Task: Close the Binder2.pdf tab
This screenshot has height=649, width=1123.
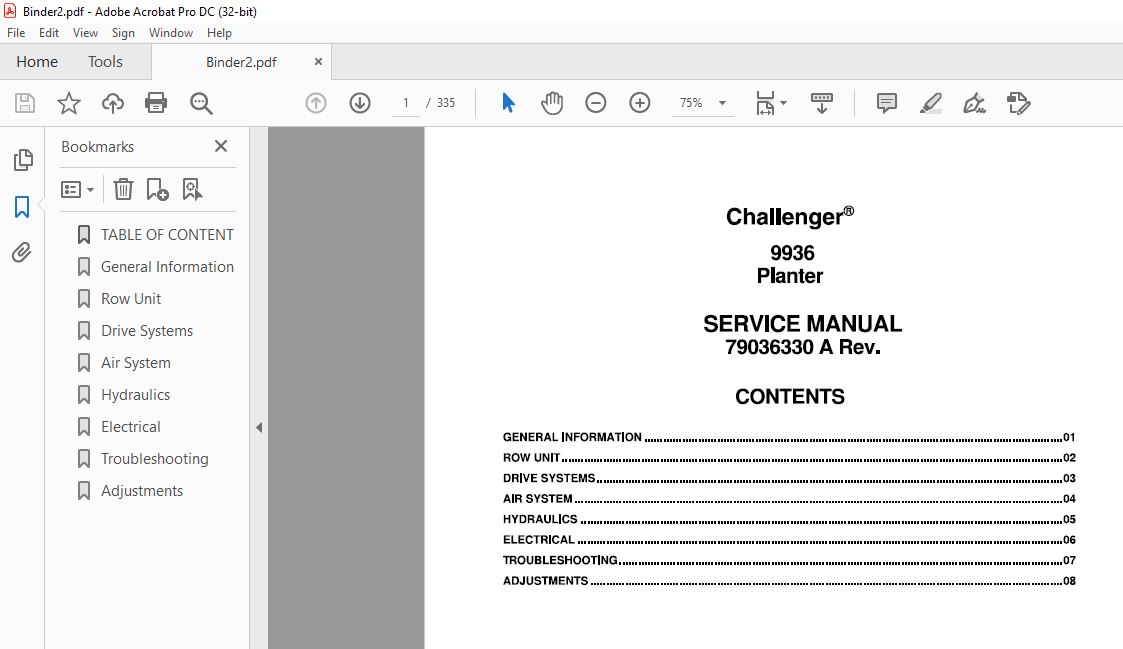Action: coord(318,62)
